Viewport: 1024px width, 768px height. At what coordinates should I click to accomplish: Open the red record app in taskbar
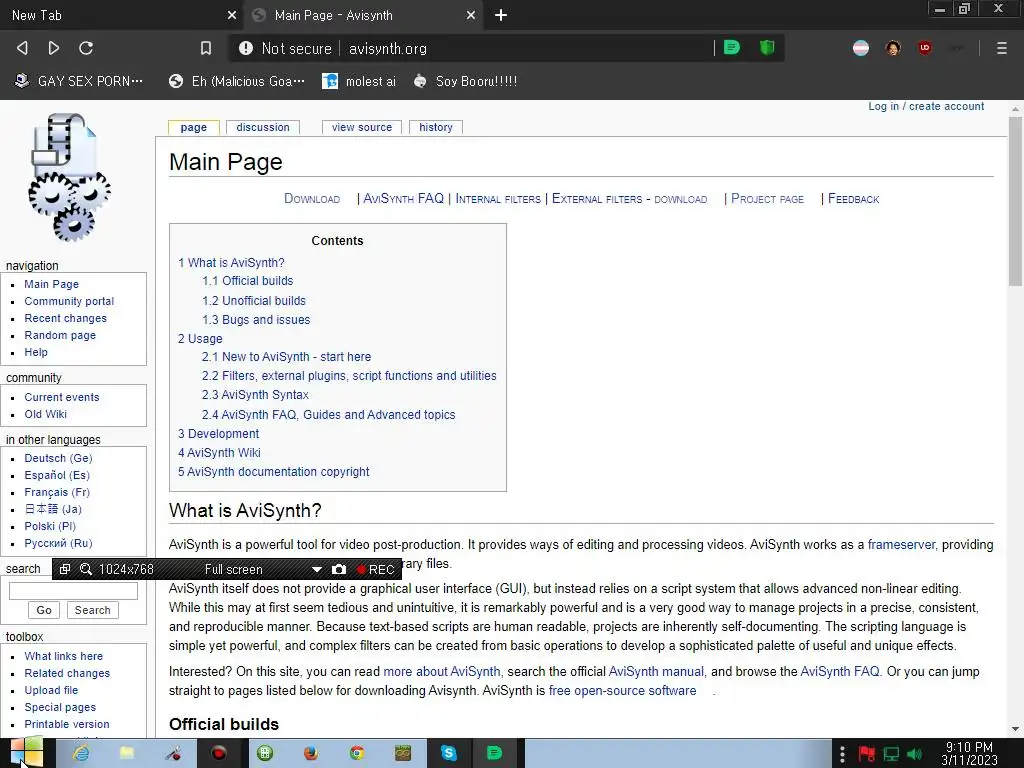pyautogui.click(x=218, y=753)
